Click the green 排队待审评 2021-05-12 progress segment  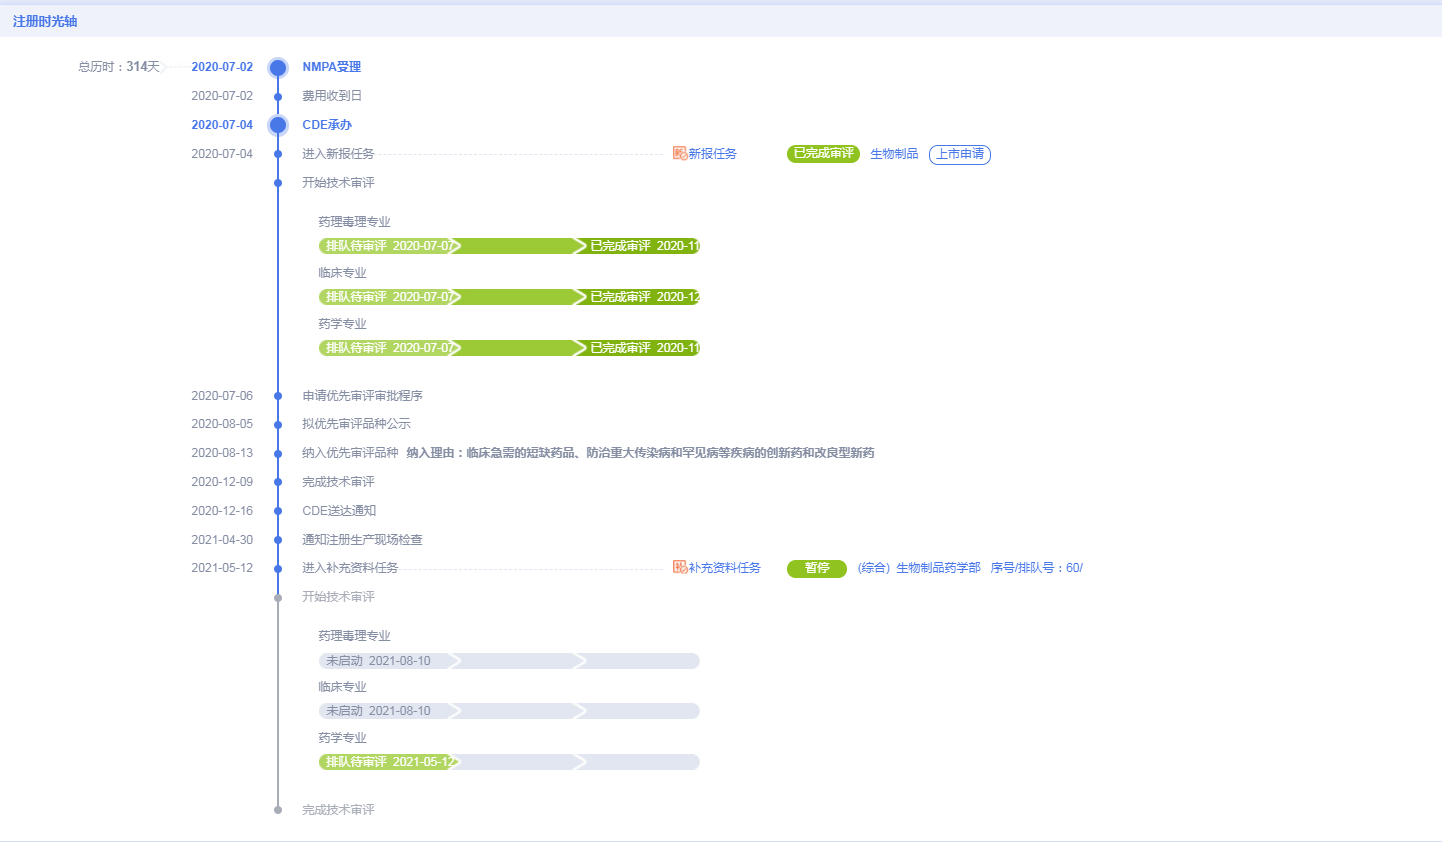click(x=385, y=761)
